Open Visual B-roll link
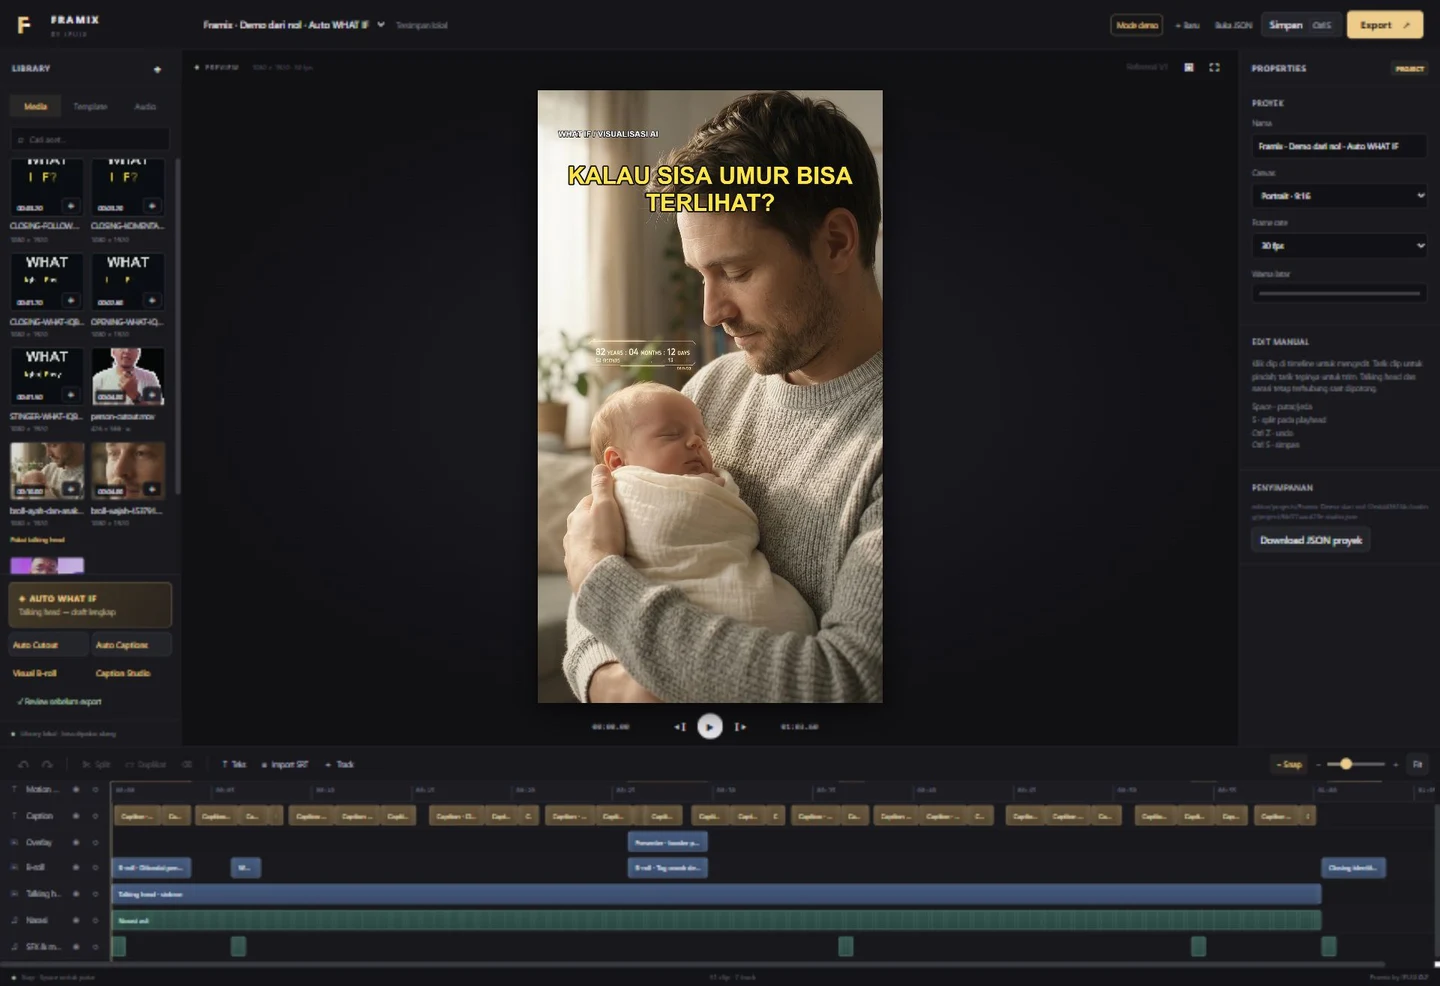 35,673
